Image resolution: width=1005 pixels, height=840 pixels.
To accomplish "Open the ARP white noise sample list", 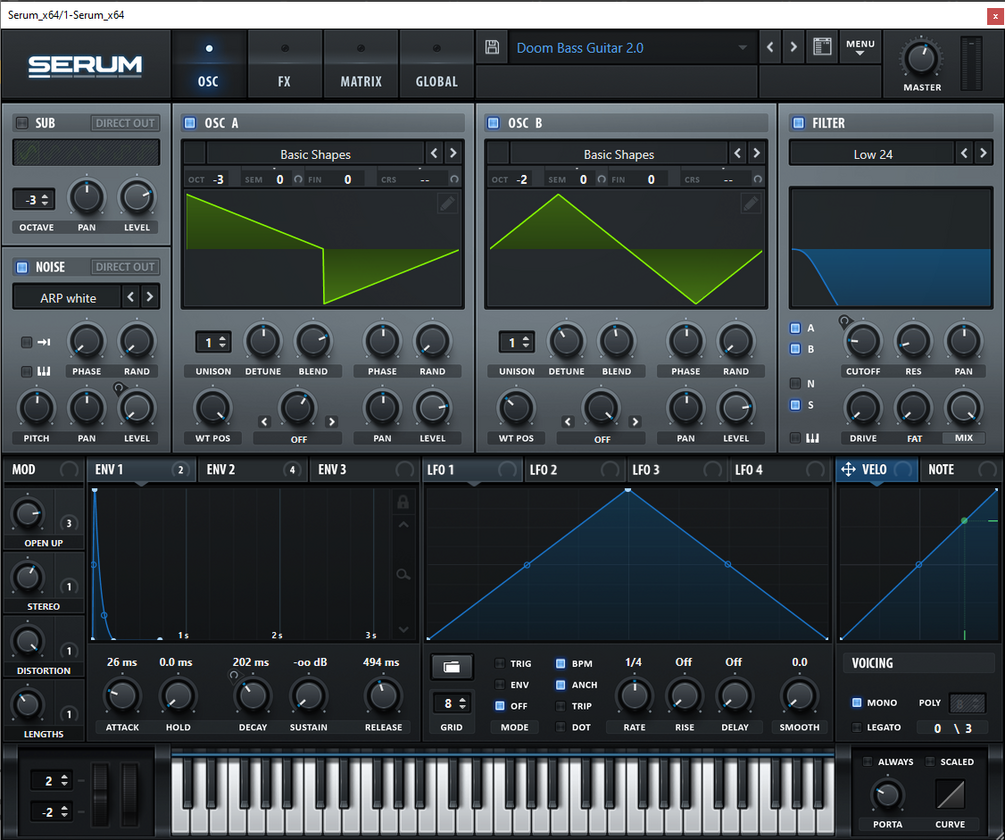I will (67, 297).
